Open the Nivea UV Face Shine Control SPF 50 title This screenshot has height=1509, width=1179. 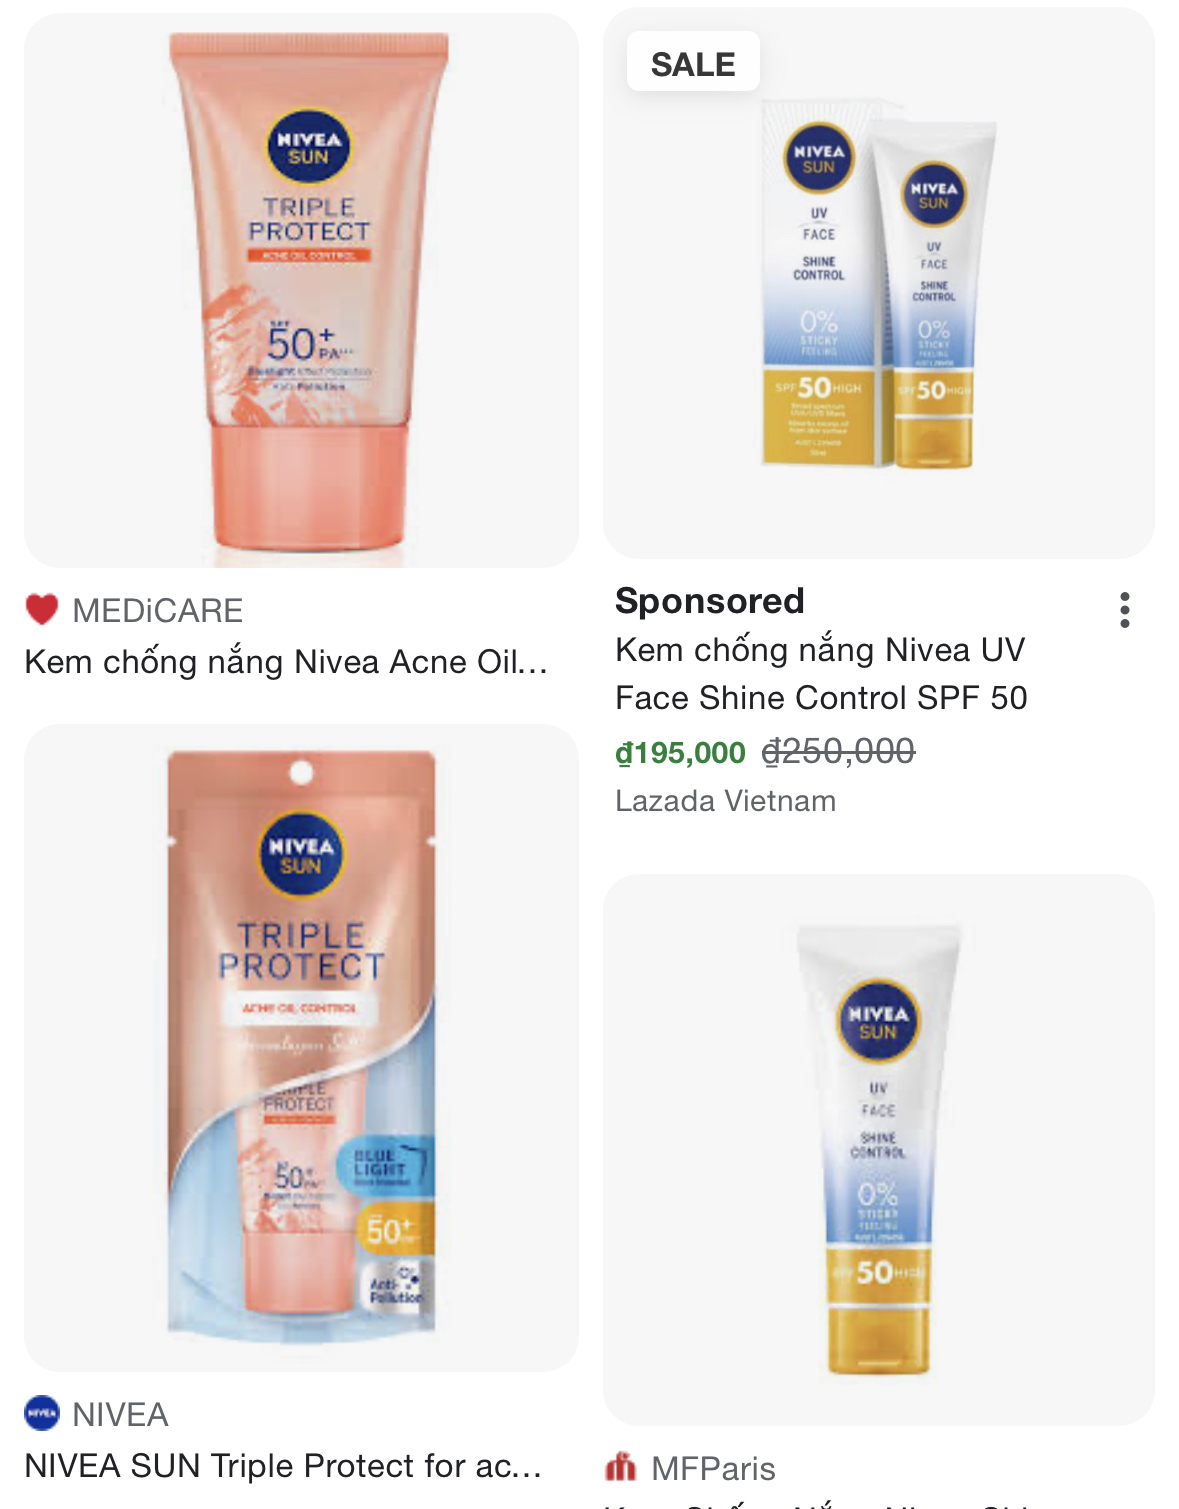click(821, 673)
